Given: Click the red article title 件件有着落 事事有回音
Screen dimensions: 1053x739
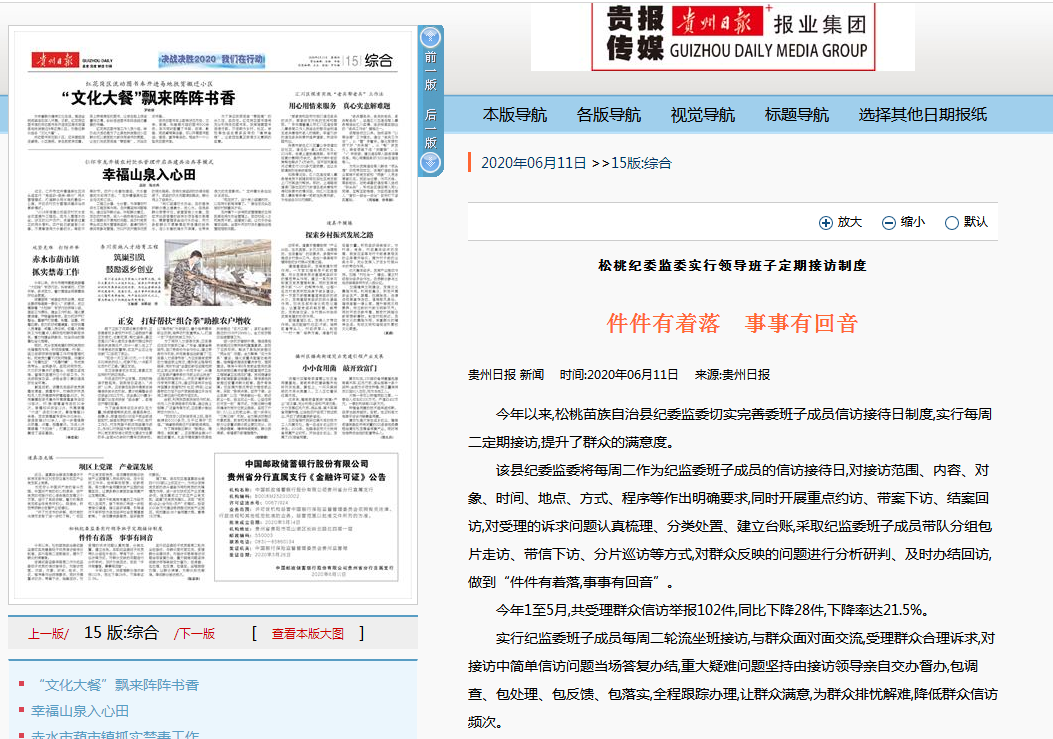Looking at the screenshot, I should 733,323.
